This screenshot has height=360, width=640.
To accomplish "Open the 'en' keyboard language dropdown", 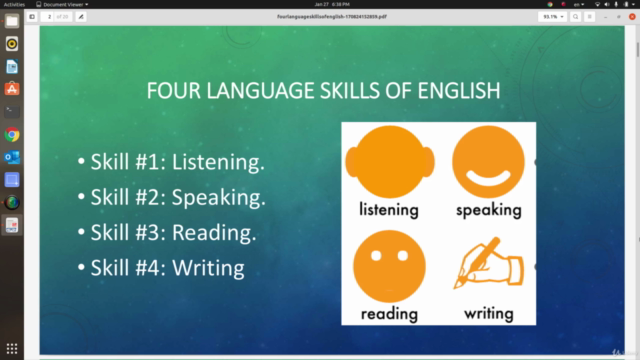I will [579, 4].
